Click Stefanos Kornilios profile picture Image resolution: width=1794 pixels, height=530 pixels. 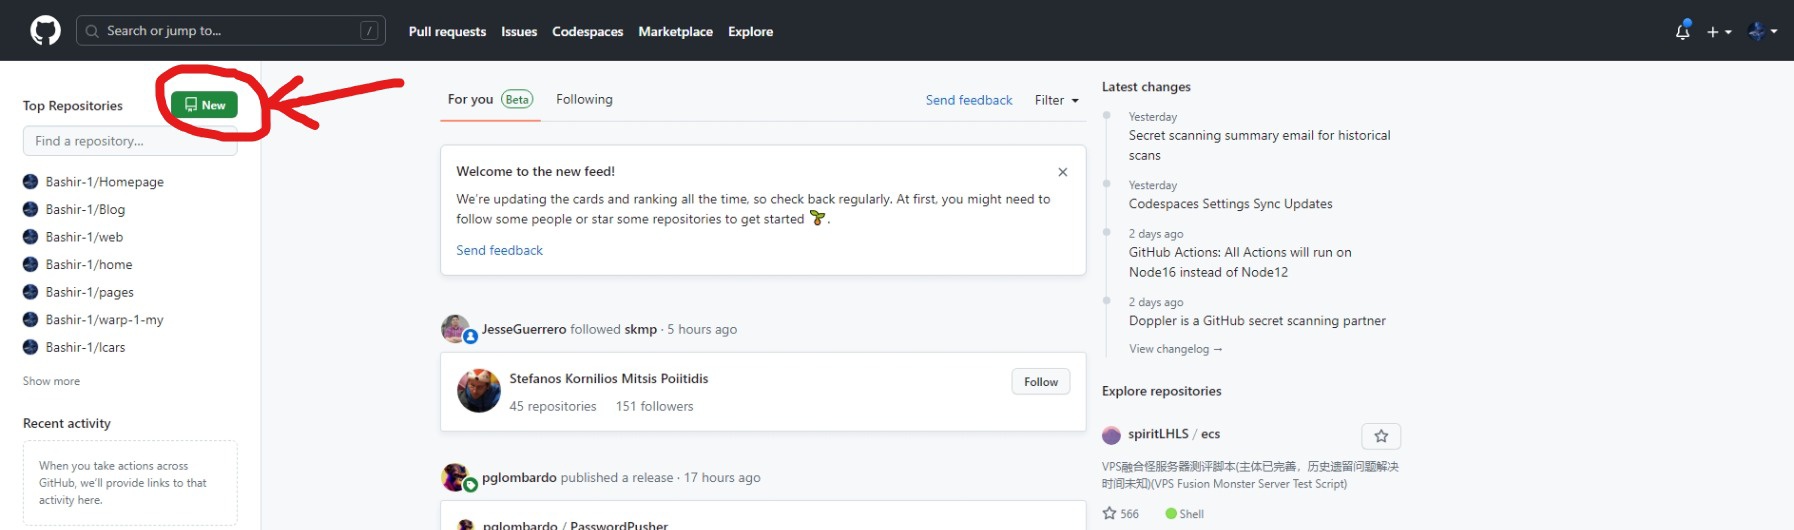479,391
